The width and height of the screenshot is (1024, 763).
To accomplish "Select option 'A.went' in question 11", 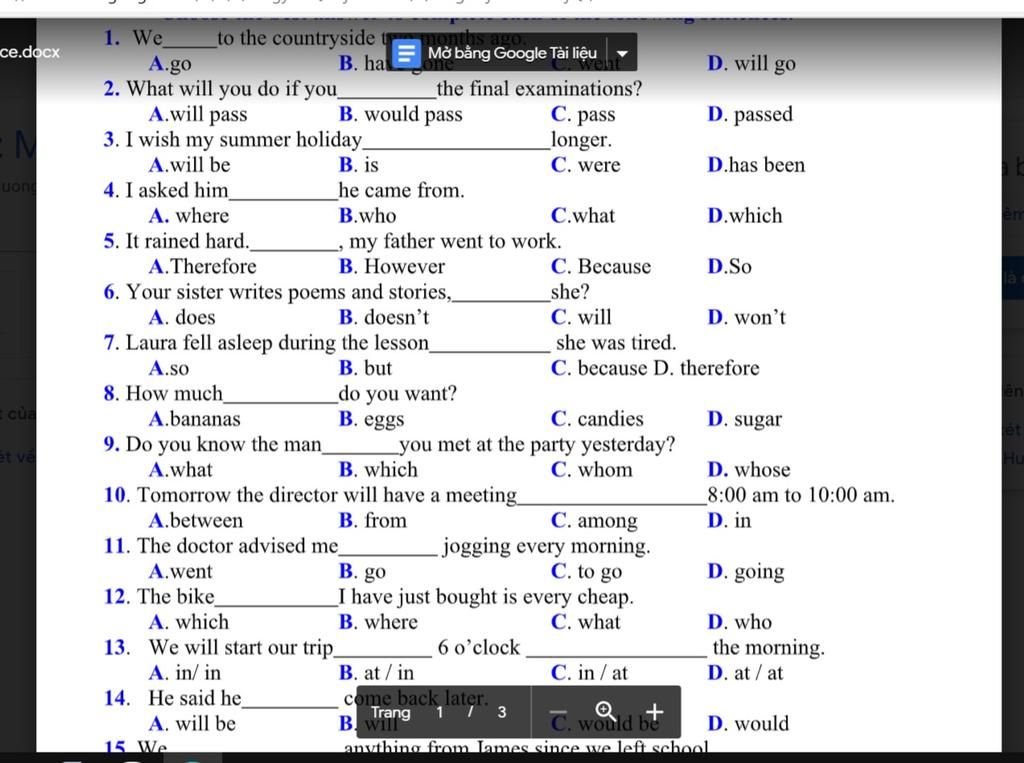I will tap(181, 572).
